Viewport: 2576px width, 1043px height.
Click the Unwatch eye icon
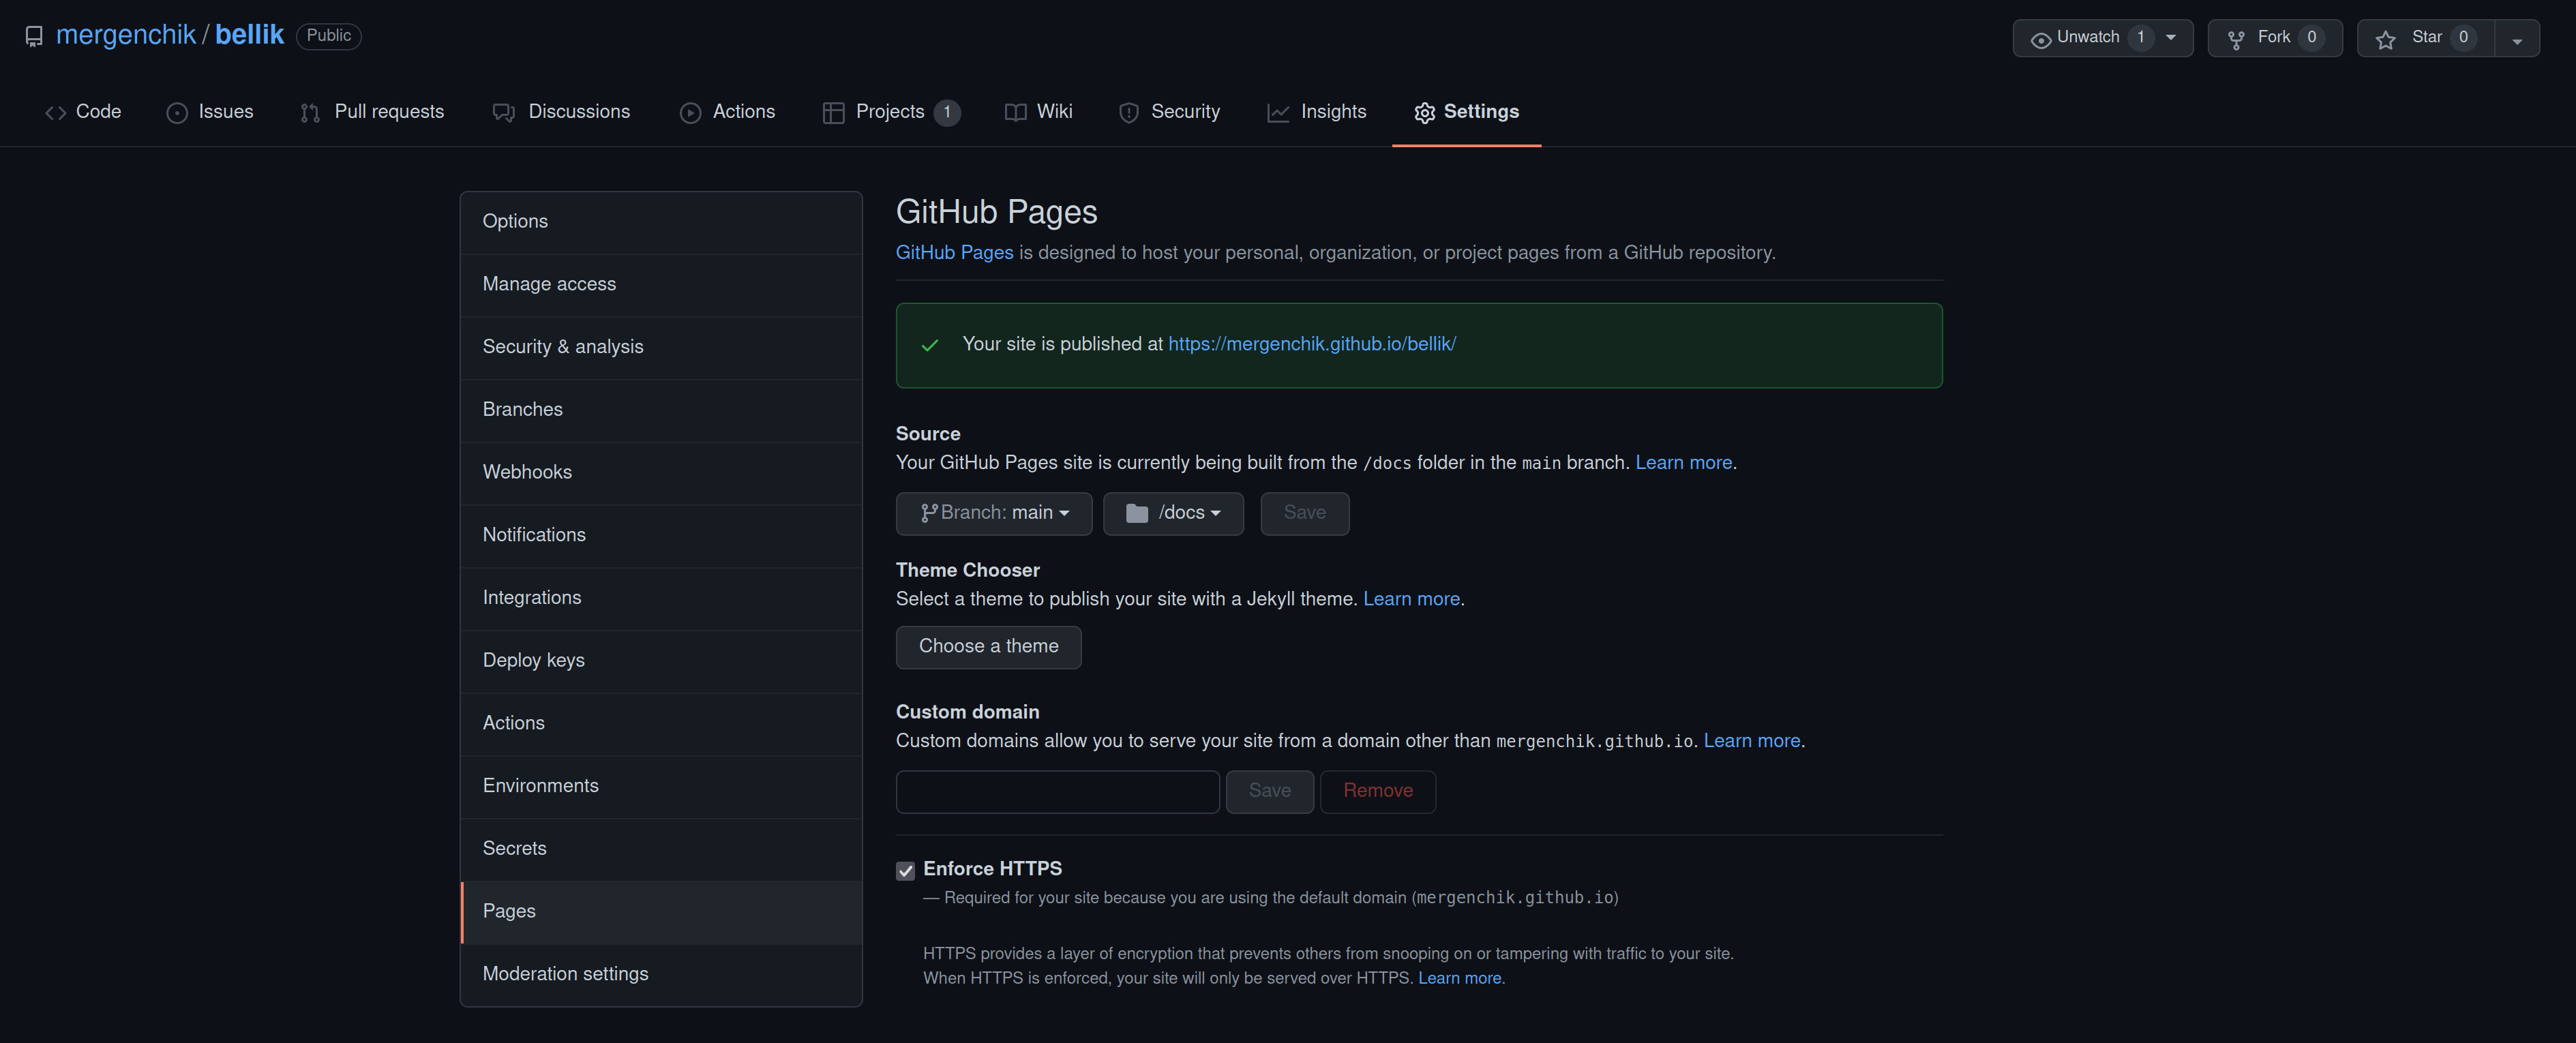pos(2041,40)
